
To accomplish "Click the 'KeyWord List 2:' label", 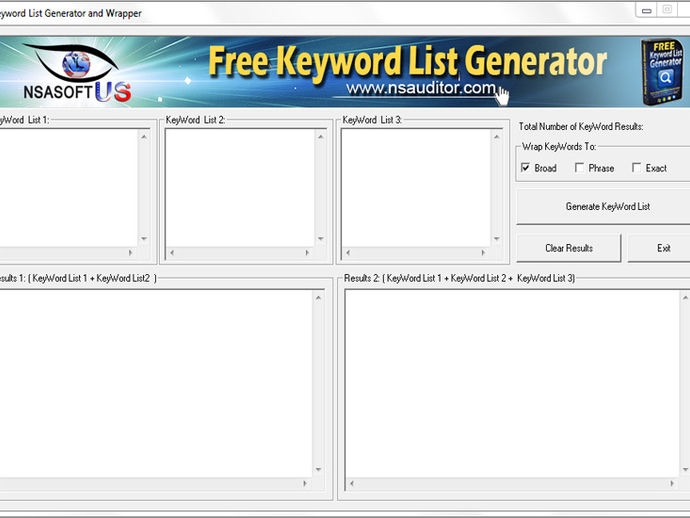I will coord(195,120).
